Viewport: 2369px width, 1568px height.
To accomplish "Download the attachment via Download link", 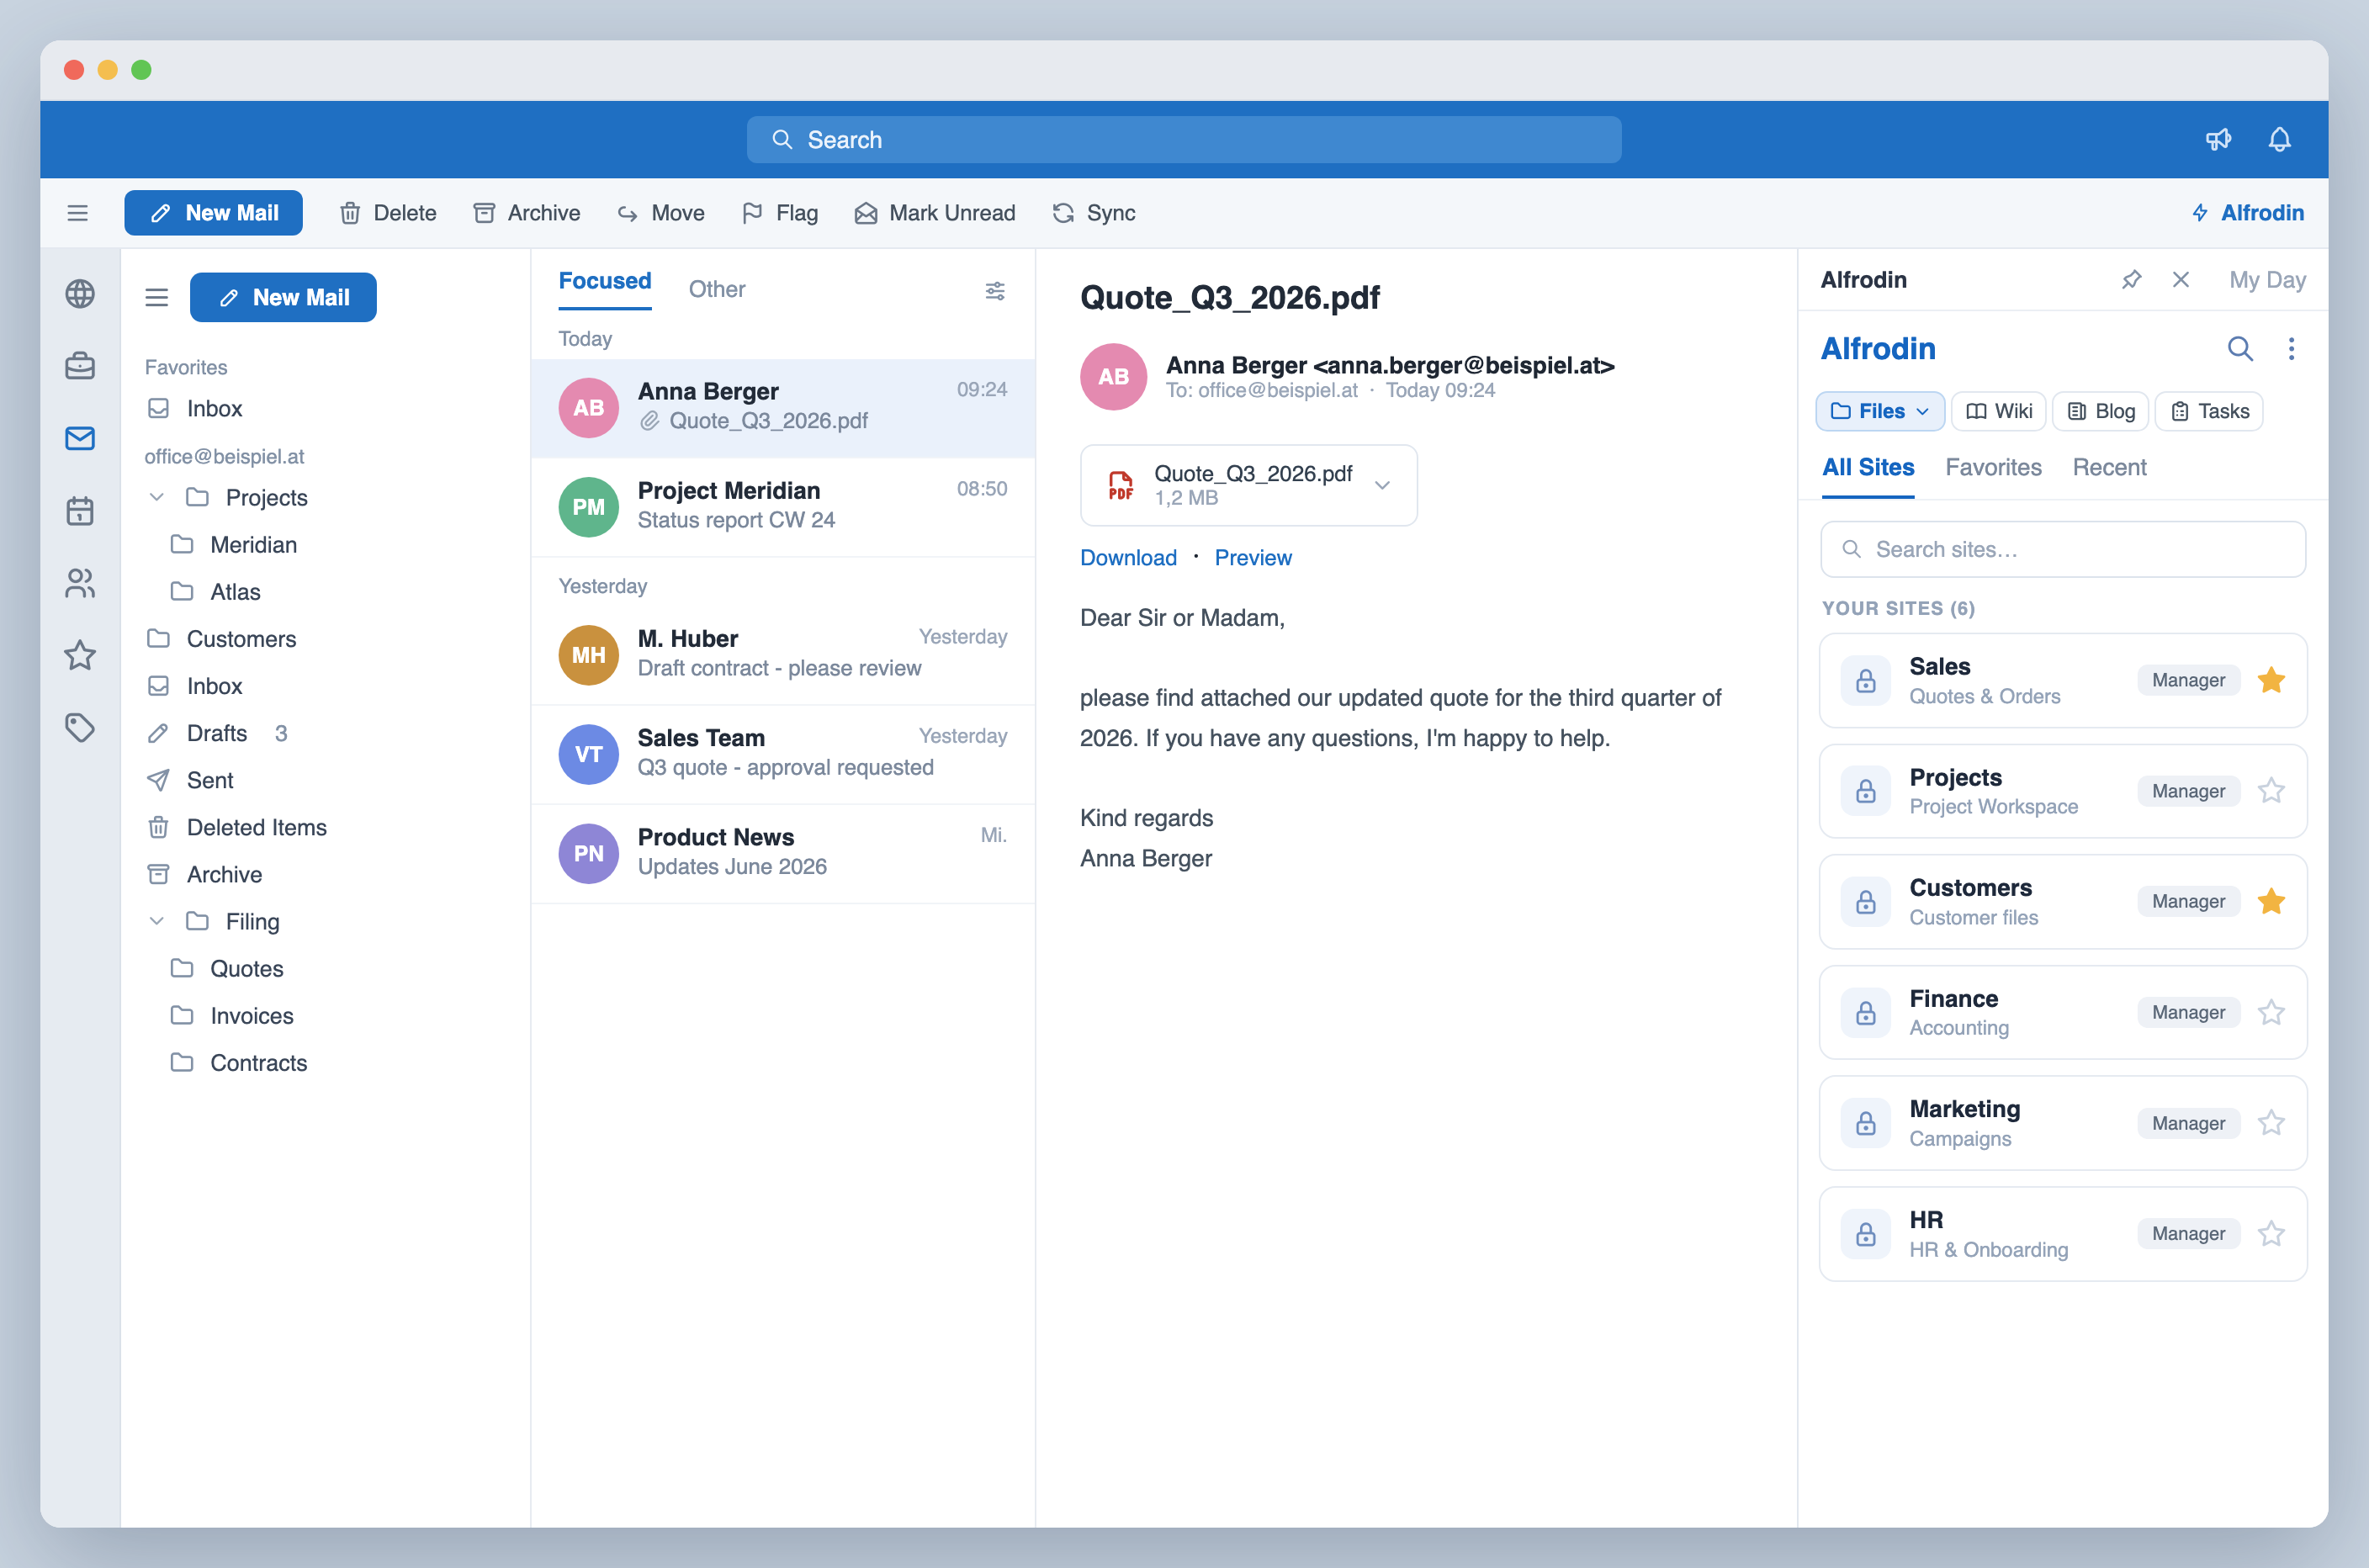I will click(1128, 558).
